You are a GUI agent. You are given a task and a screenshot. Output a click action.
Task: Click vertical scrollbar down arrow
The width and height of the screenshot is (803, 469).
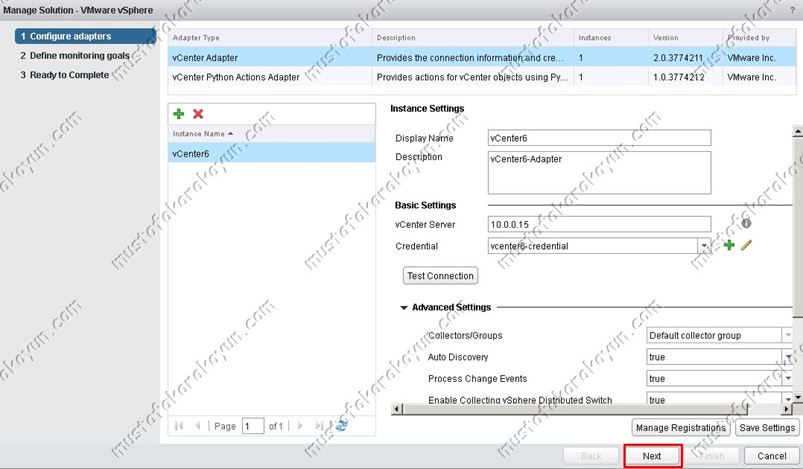[x=798, y=397]
